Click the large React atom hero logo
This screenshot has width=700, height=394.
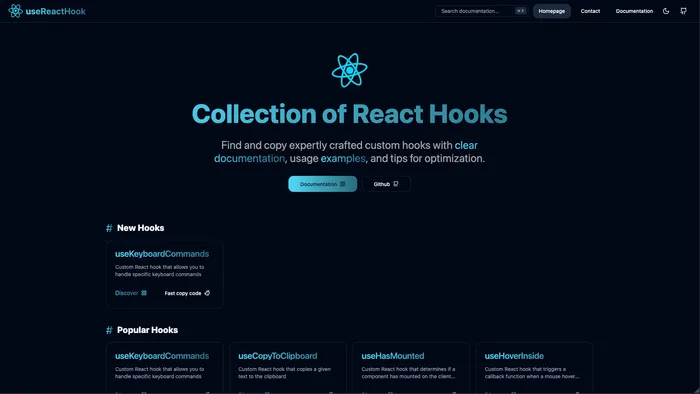click(x=350, y=71)
